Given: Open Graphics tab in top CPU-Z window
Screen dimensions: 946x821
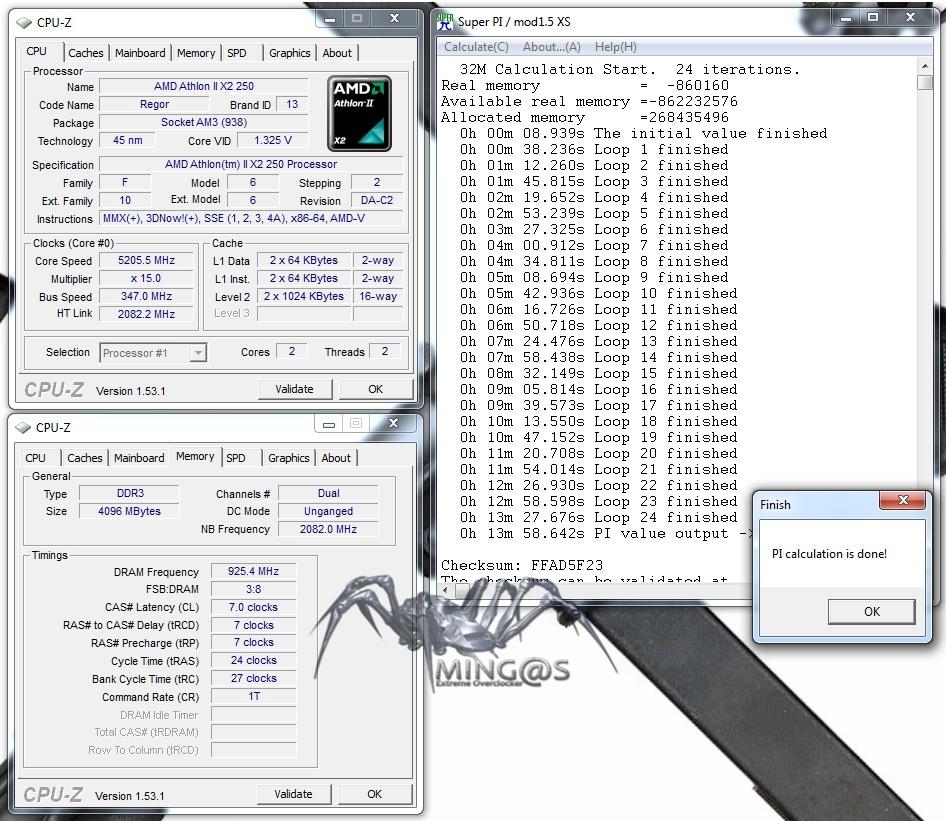Looking at the screenshot, I should coord(290,53).
